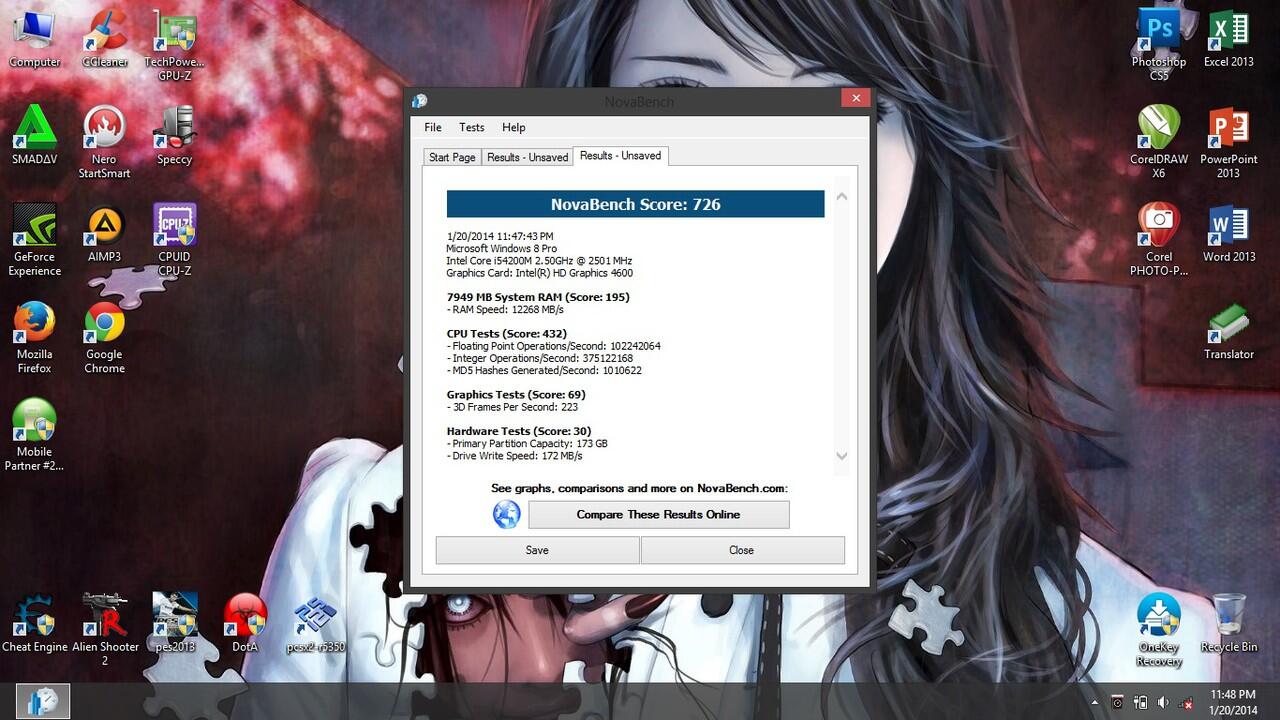
Task: Switch to the Start Page tab
Action: [x=451, y=156]
